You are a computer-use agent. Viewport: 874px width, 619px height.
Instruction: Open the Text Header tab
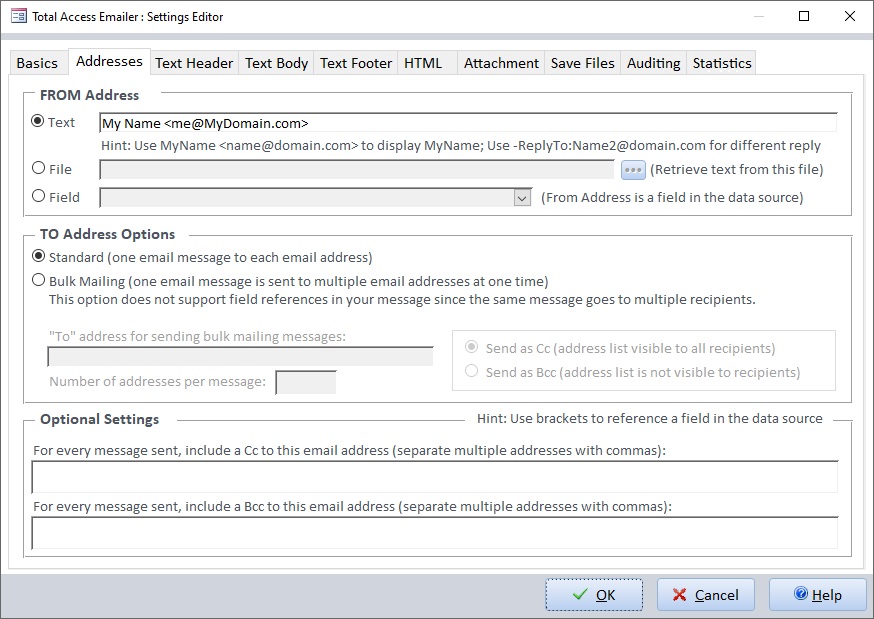[x=194, y=63]
